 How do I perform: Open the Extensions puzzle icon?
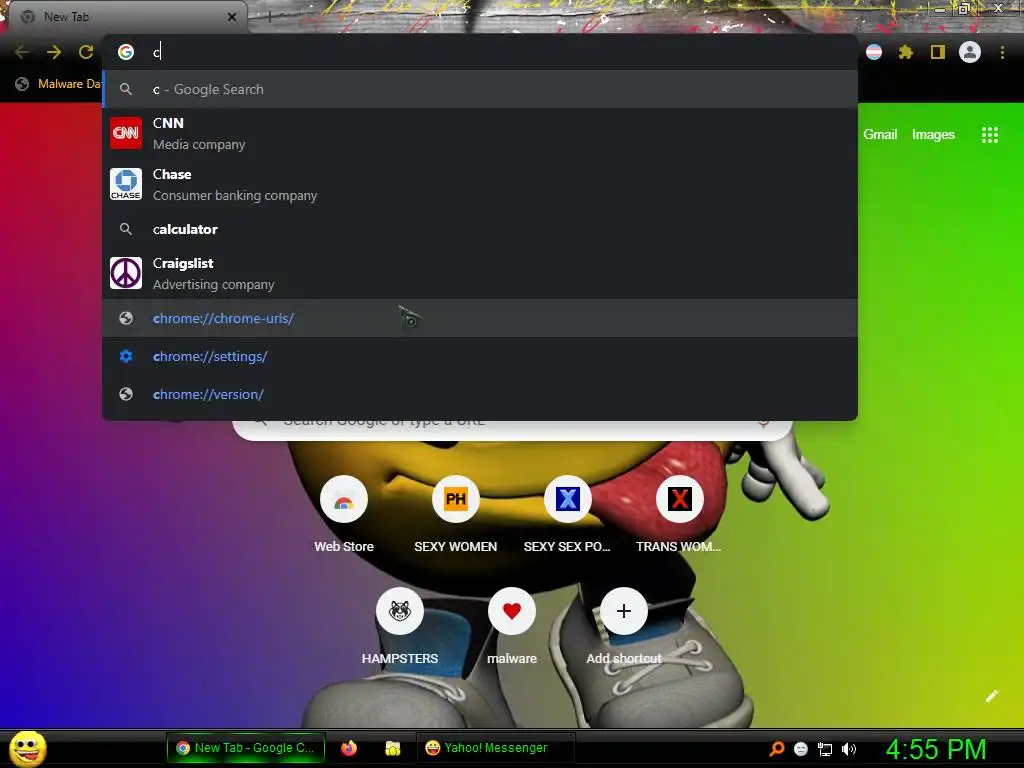coord(905,52)
